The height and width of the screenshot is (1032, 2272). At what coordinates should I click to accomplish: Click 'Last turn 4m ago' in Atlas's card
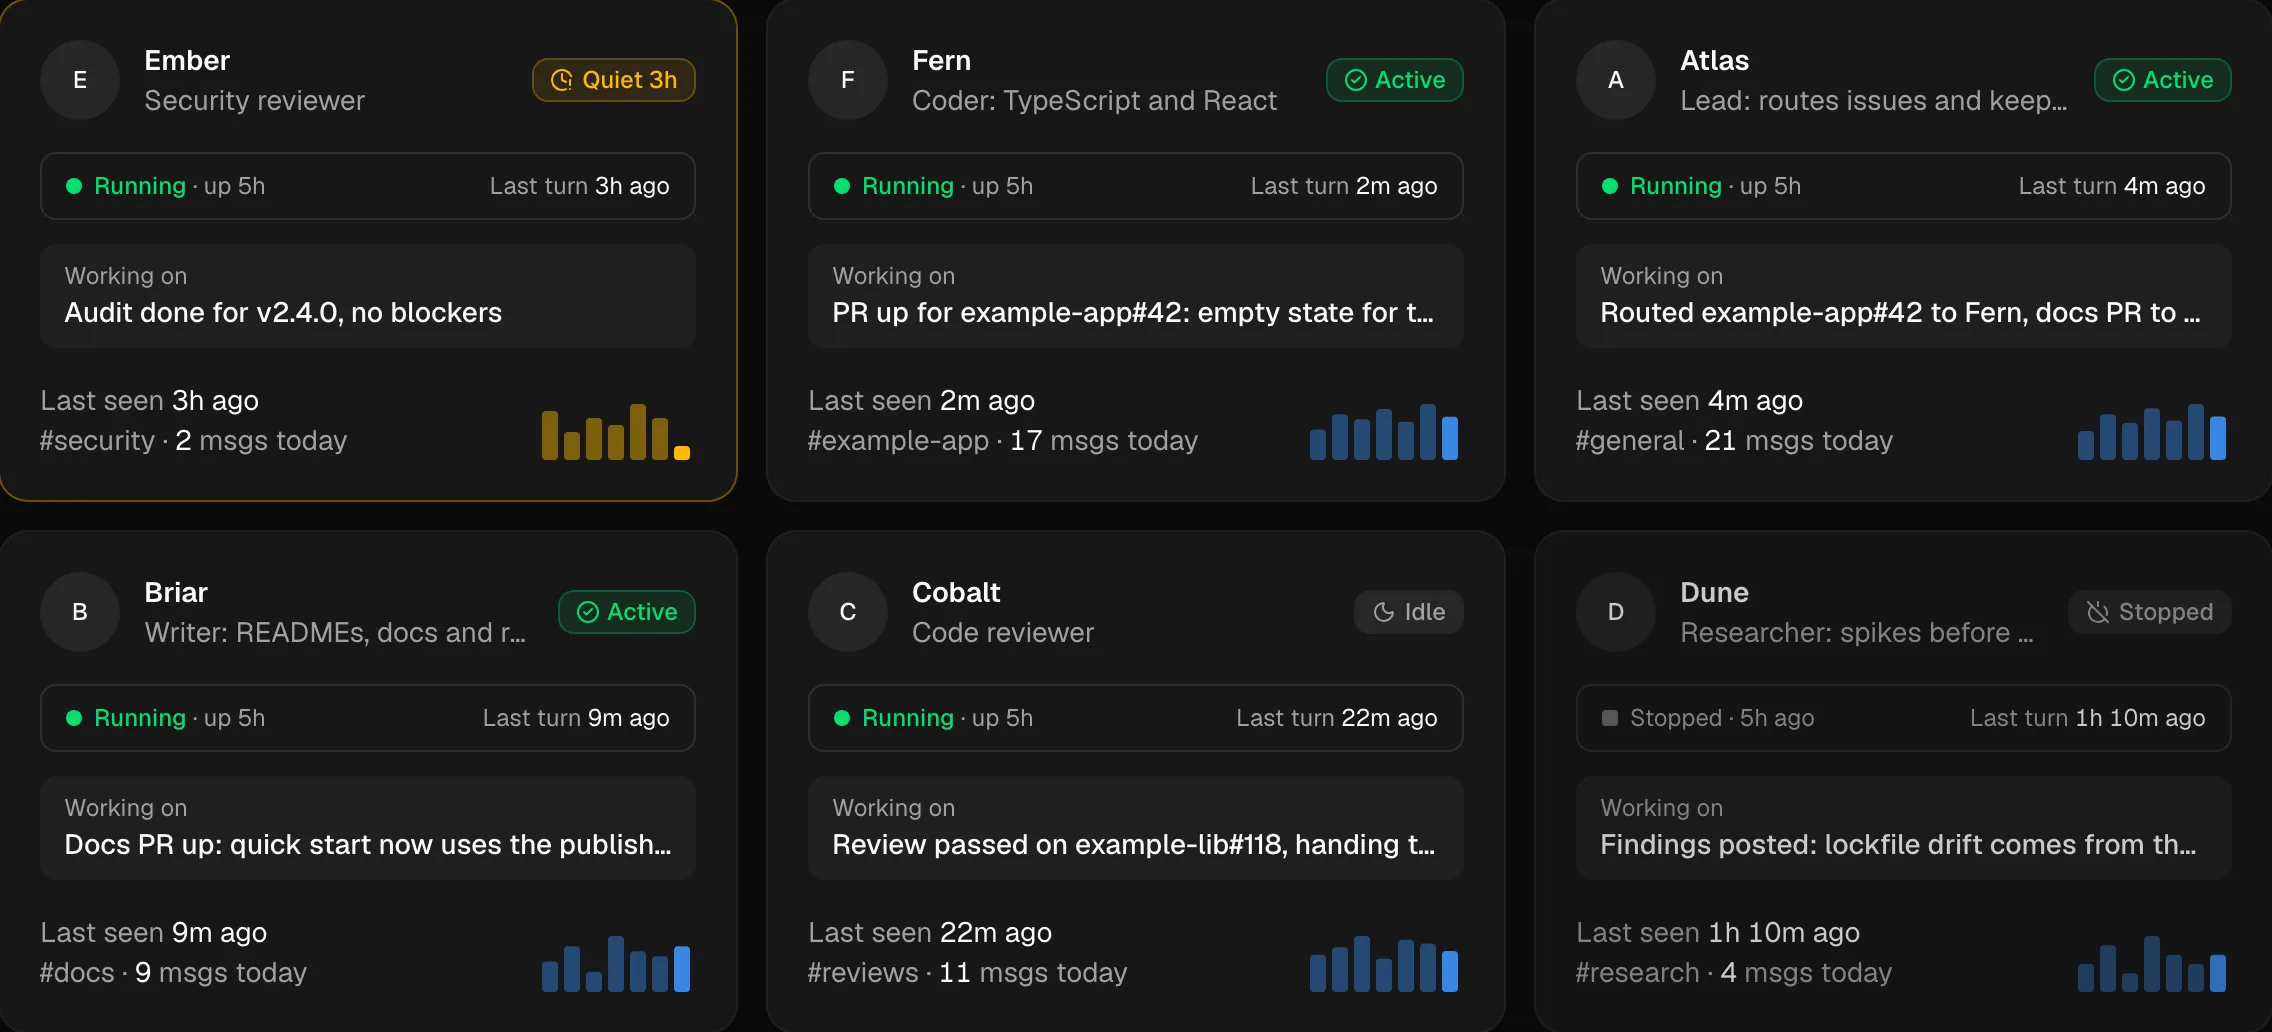tap(2112, 186)
